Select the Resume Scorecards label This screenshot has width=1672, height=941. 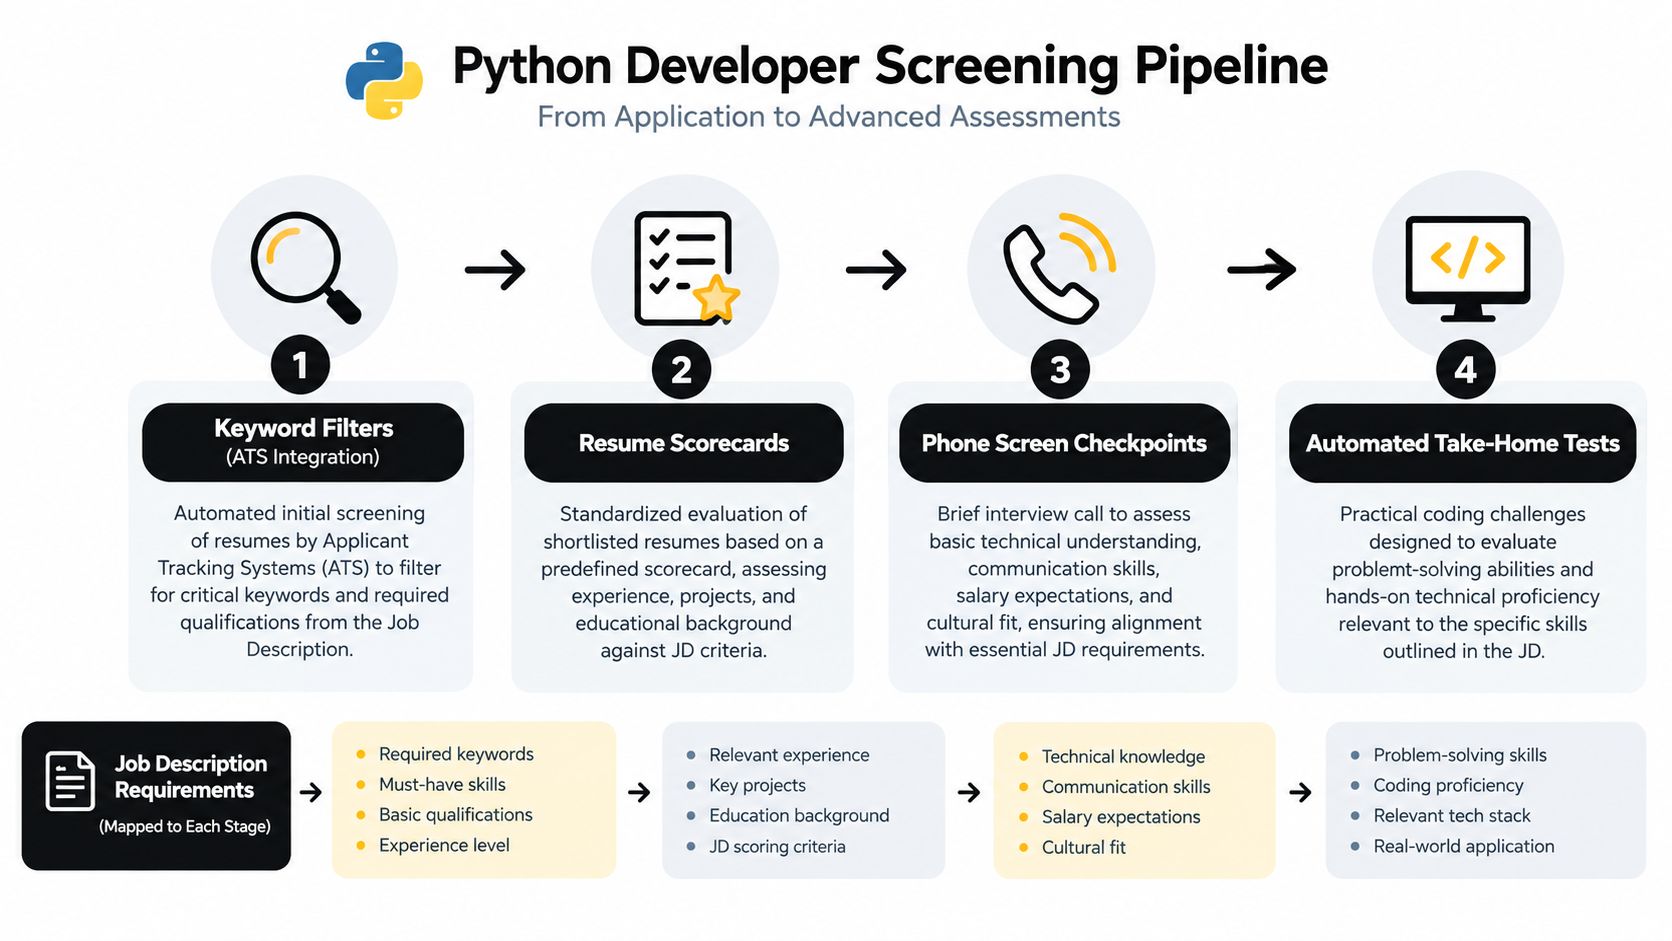[x=684, y=443]
